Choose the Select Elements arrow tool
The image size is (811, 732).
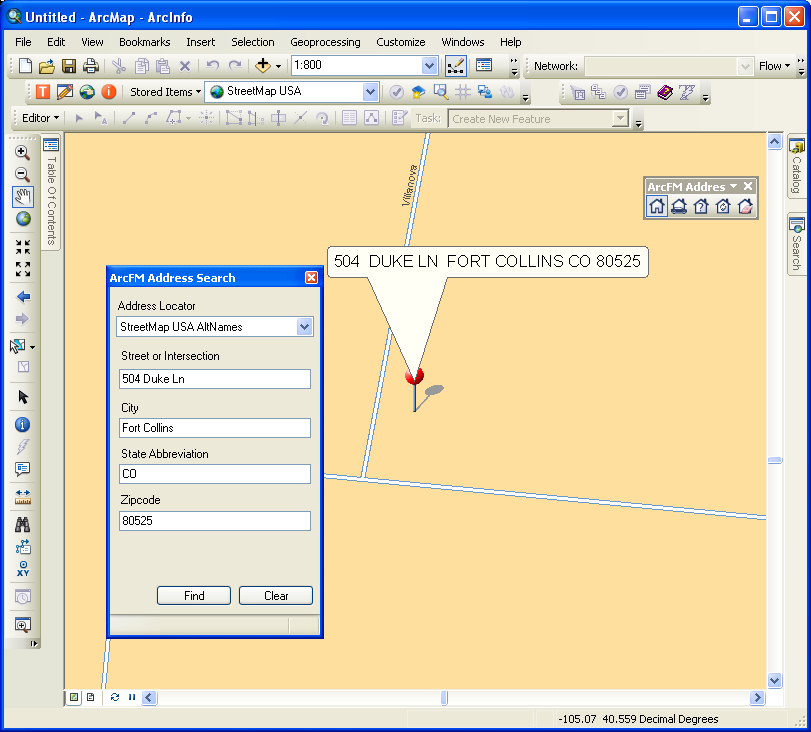23,397
